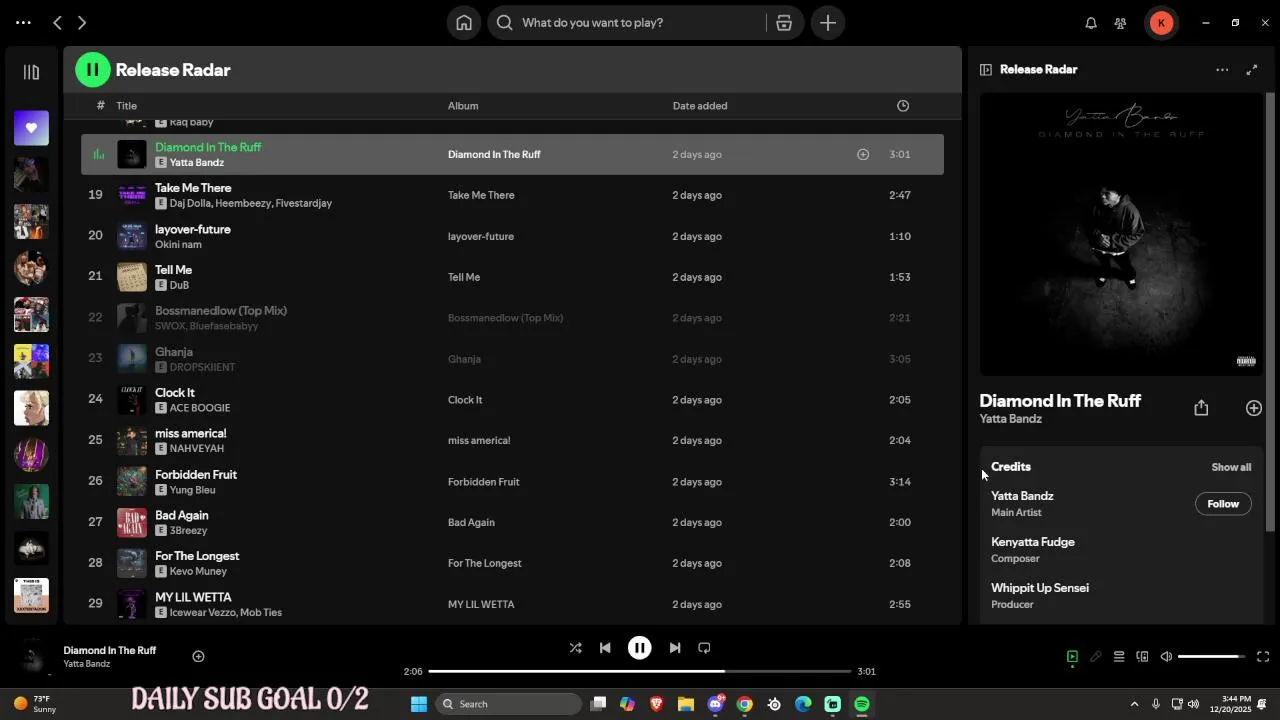The height and width of the screenshot is (720, 1280).
Task: Enter full screen player mode
Action: (1263, 657)
